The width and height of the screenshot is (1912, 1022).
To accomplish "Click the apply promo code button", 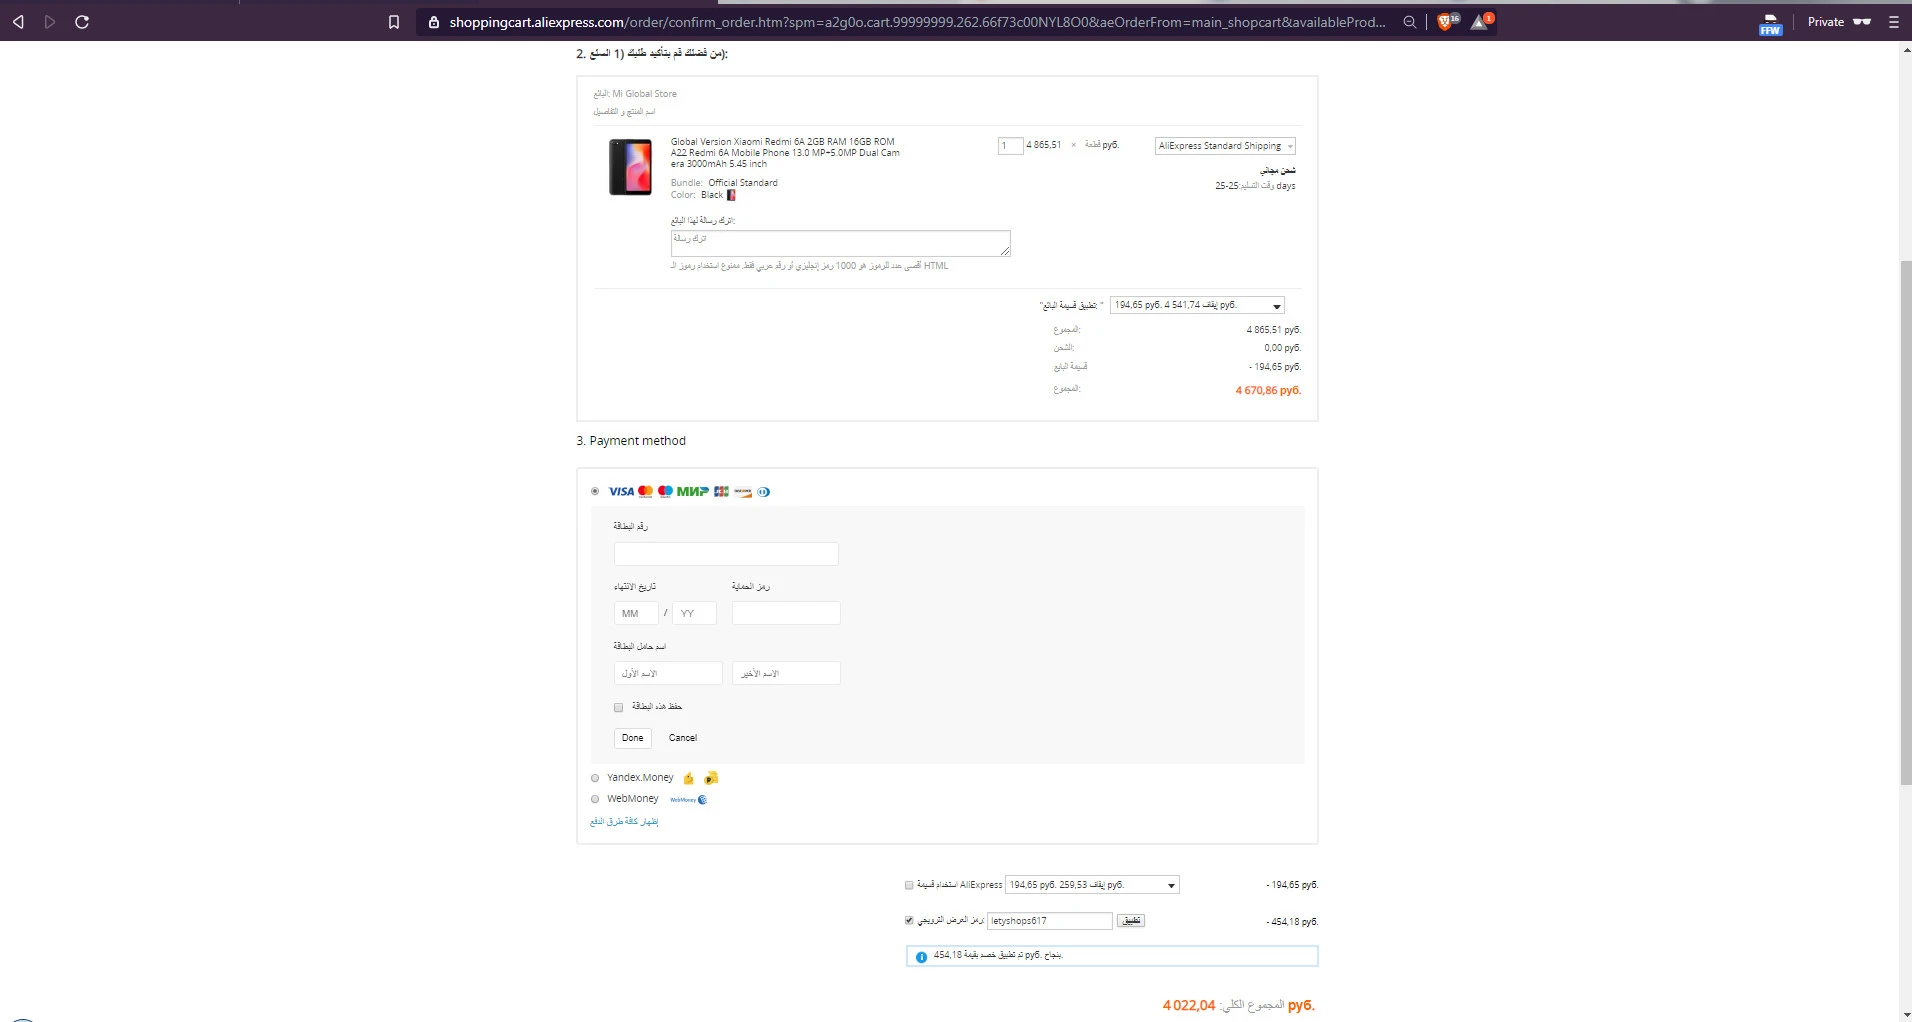I will coord(1131,921).
